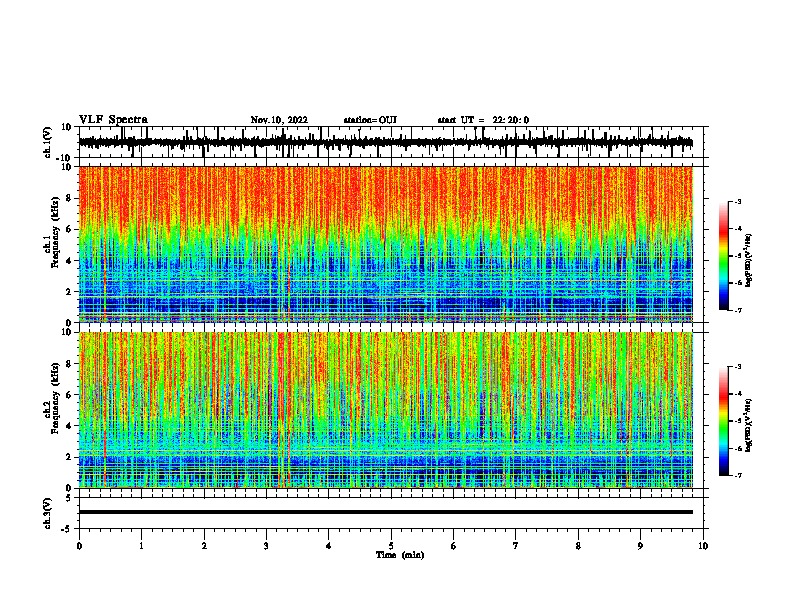Click the "Time (min)" x-axis label
The height and width of the screenshot is (612, 792).
click(x=400, y=555)
